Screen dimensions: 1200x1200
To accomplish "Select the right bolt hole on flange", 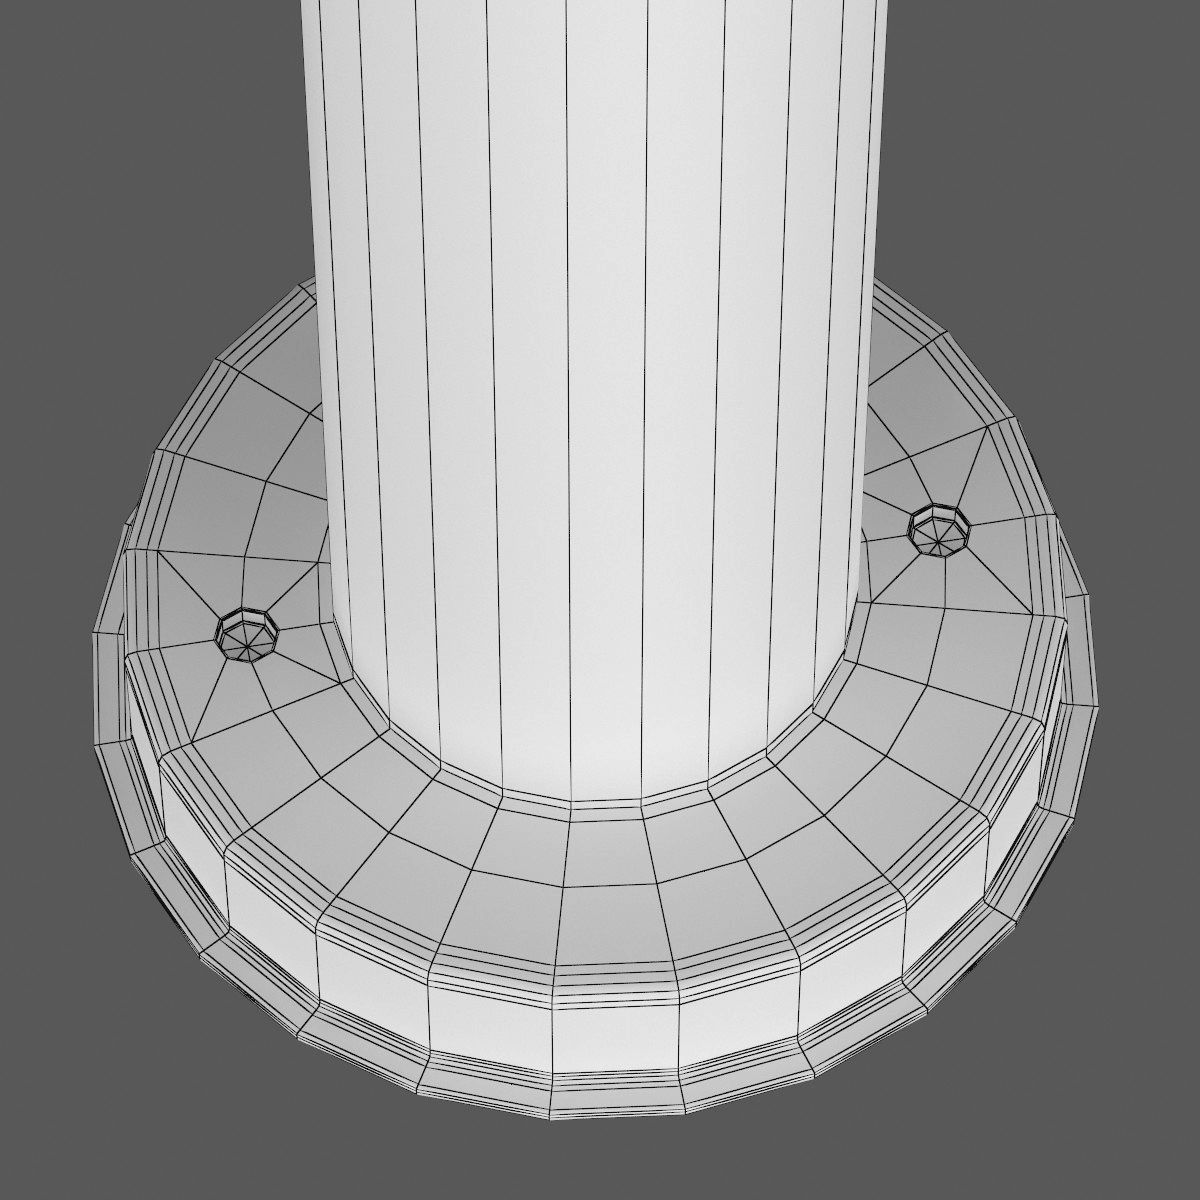I will tap(939, 530).
